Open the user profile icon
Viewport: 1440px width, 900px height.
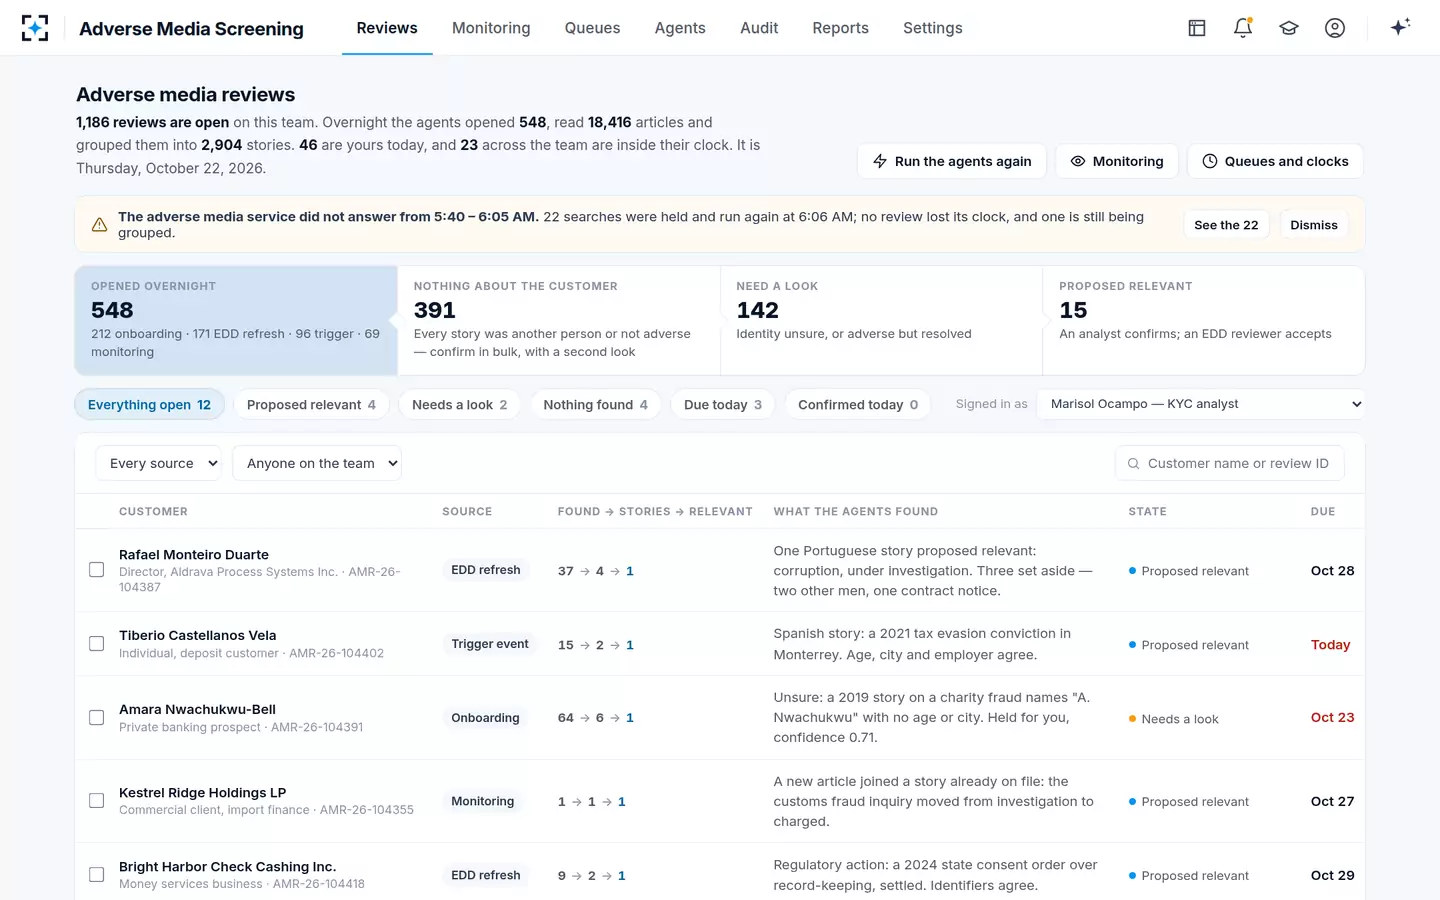pyautogui.click(x=1335, y=28)
